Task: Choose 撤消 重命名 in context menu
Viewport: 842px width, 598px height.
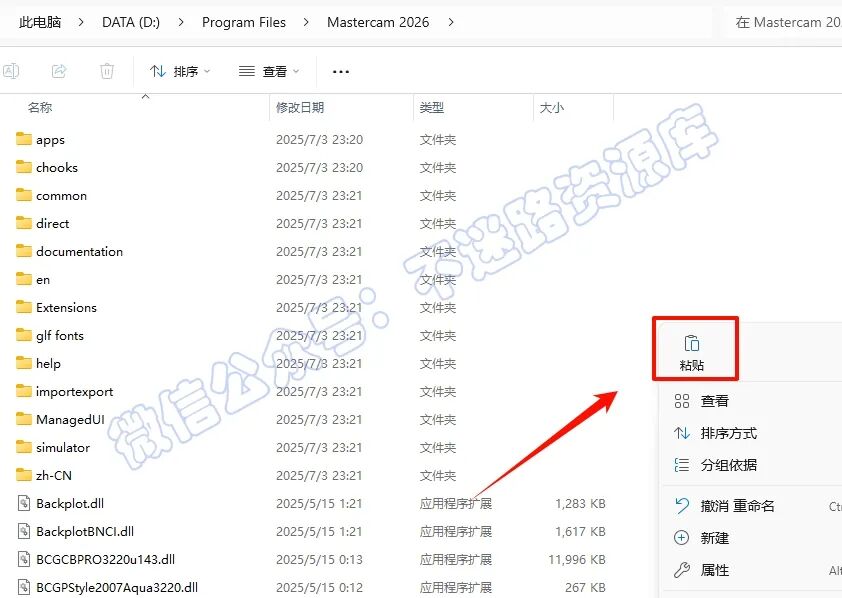Action: [738, 506]
